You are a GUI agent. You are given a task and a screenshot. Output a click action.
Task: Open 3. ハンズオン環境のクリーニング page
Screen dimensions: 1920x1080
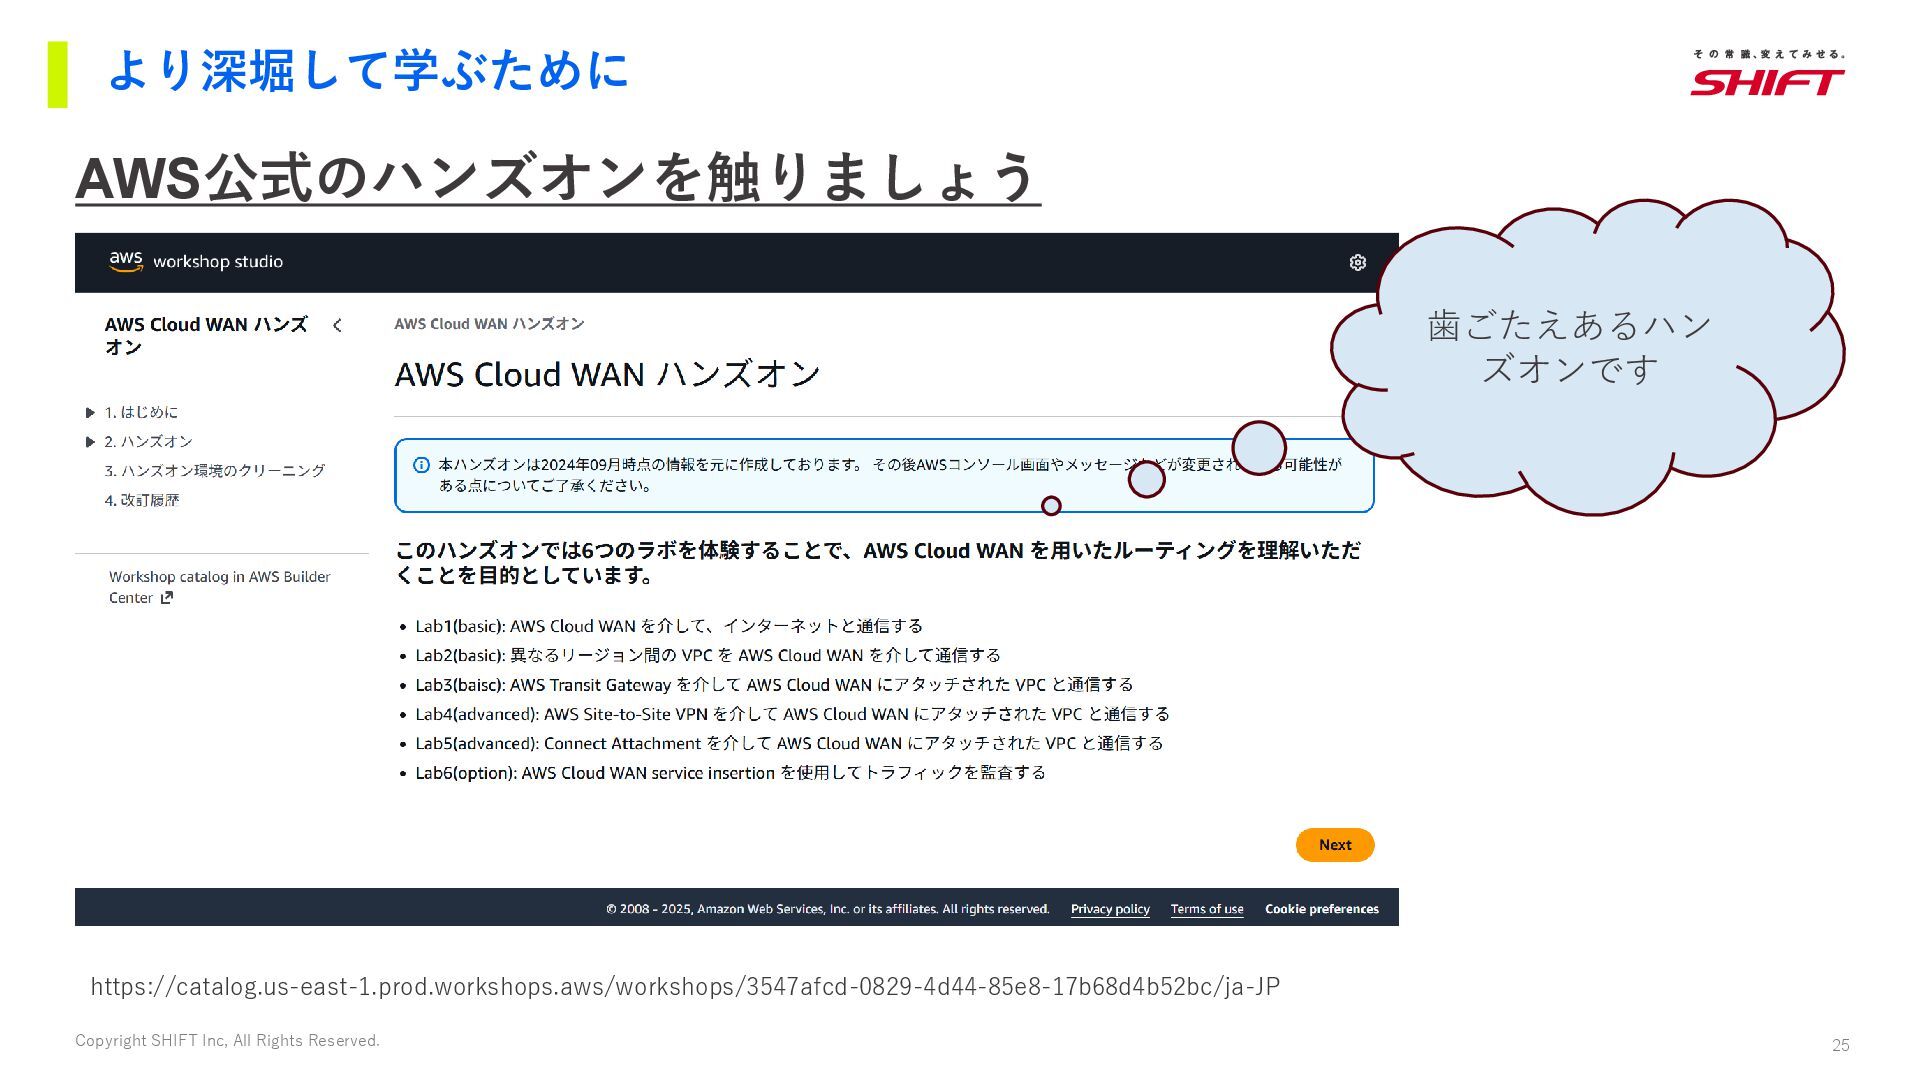click(214, 470)
